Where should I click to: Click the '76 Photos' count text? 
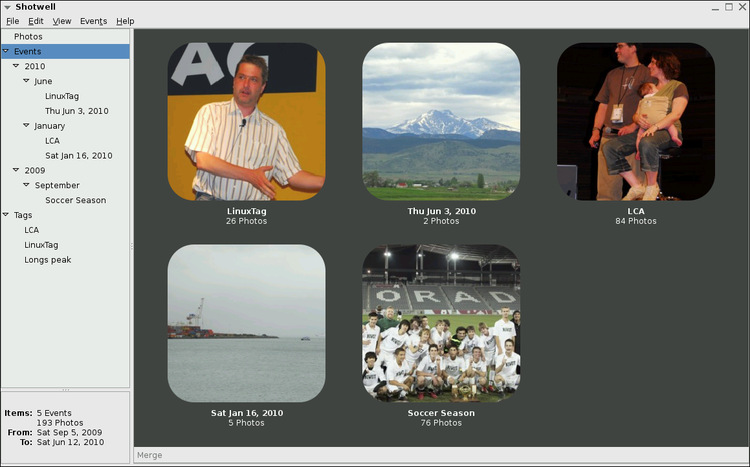point(441,423)
